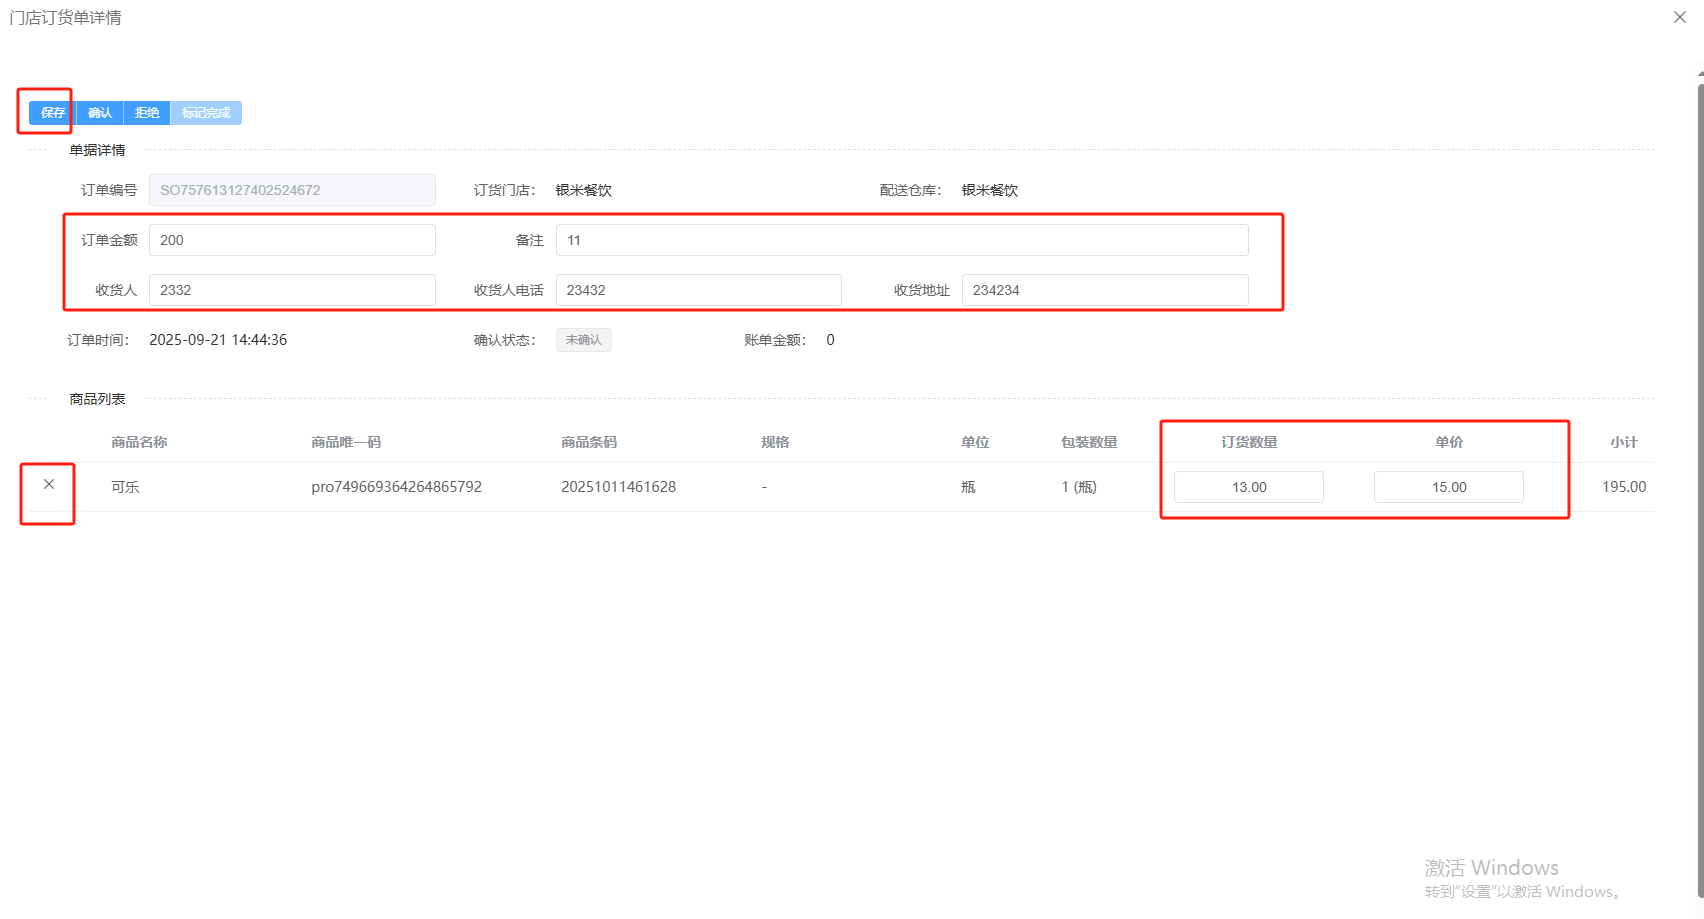
Task: Close the 门店订货单详情 dialog
Action: click(1680, 17)
